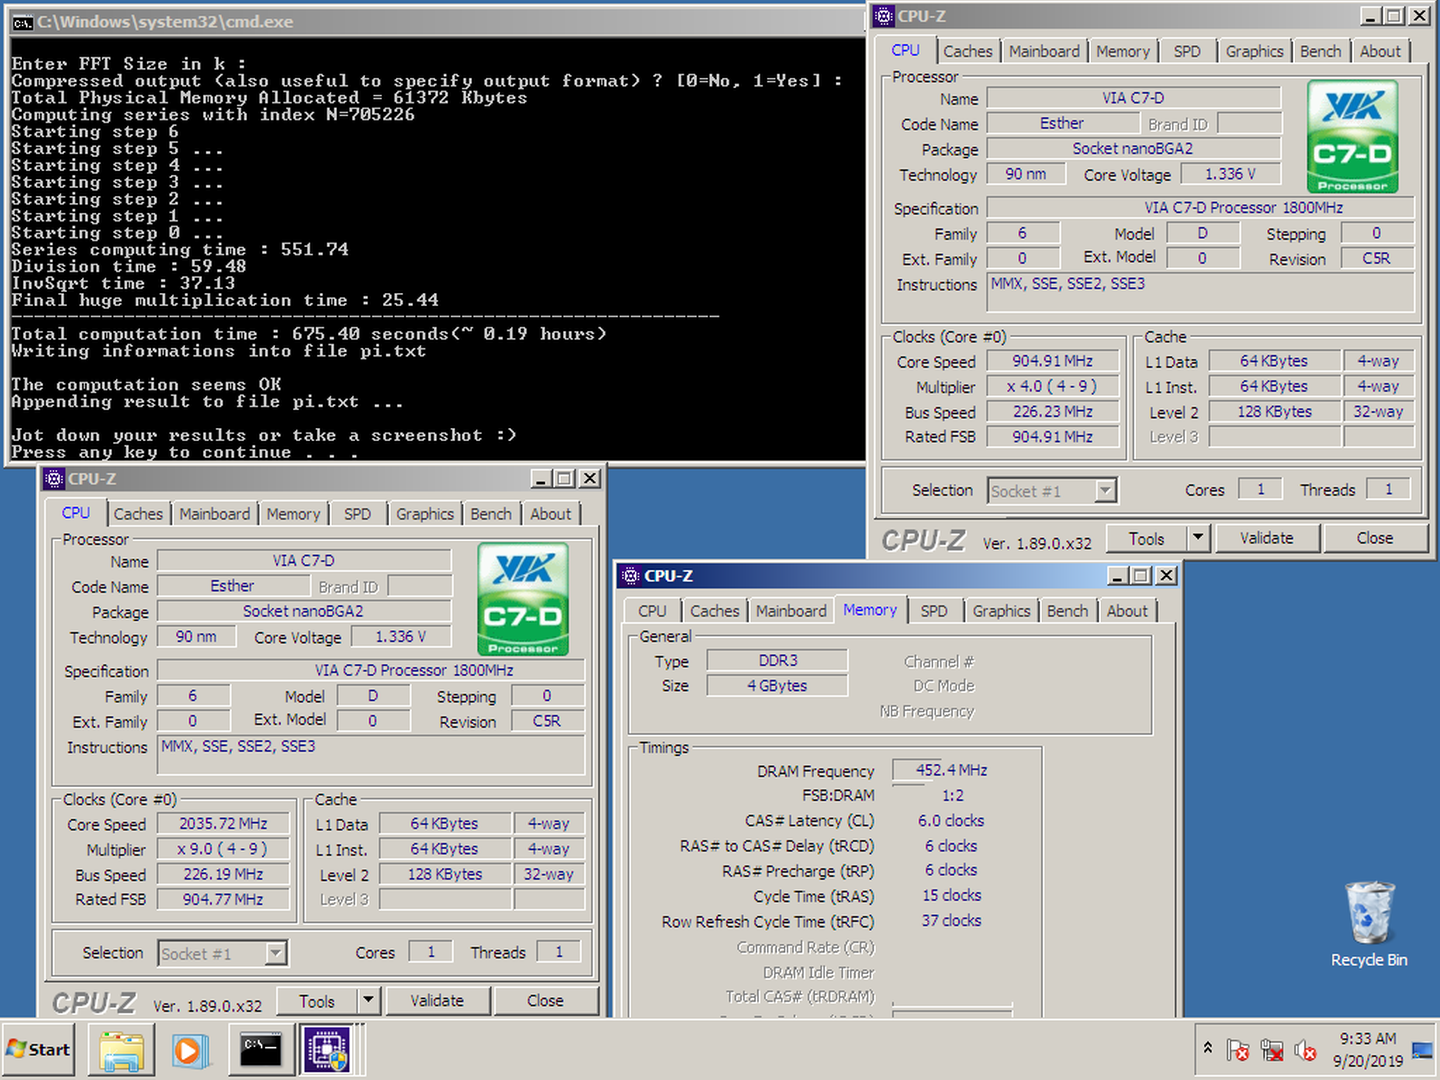Open Bench tab in bottom-left CPU-Z
Viewport: 1440px width, 1080px height.
click(491, 514)
